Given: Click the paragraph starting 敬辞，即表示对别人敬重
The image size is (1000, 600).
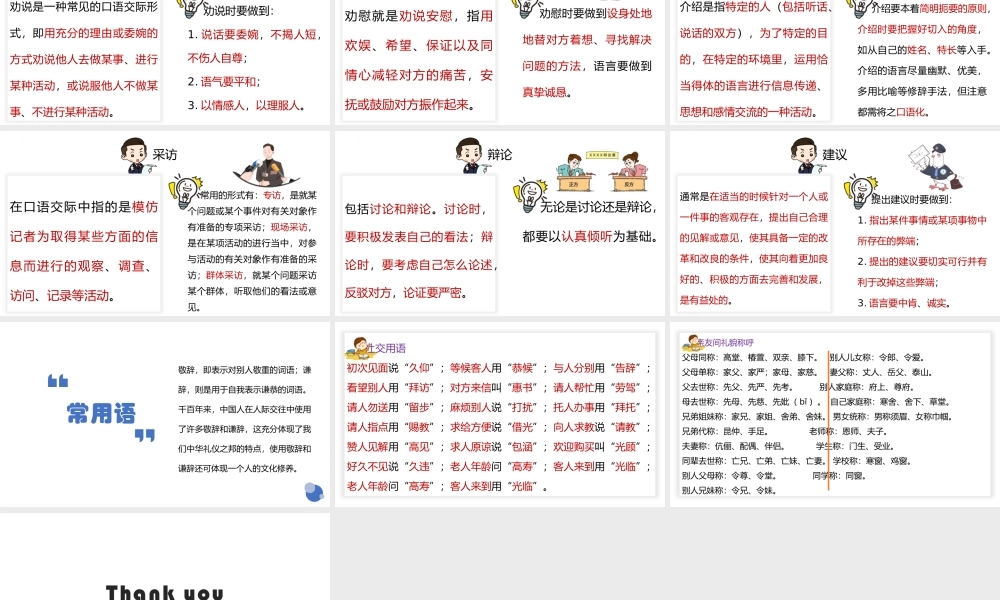Looking at the screenshot, I should click(245, 419).
